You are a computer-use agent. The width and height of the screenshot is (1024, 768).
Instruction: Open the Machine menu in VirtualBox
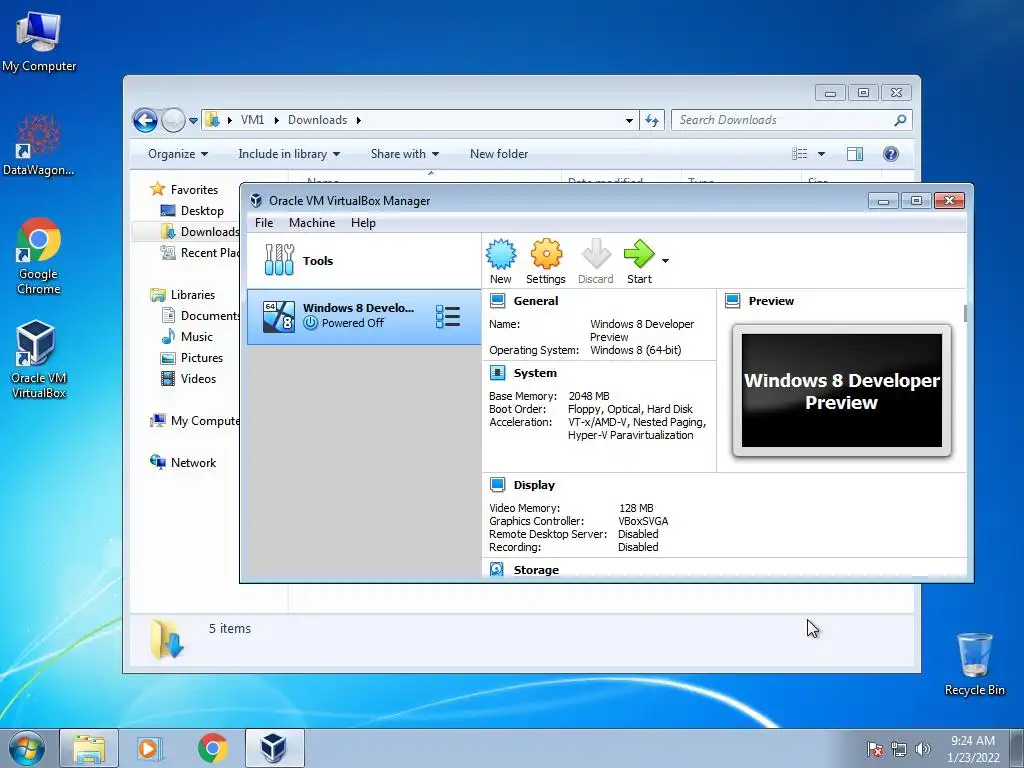pos(312,223)
